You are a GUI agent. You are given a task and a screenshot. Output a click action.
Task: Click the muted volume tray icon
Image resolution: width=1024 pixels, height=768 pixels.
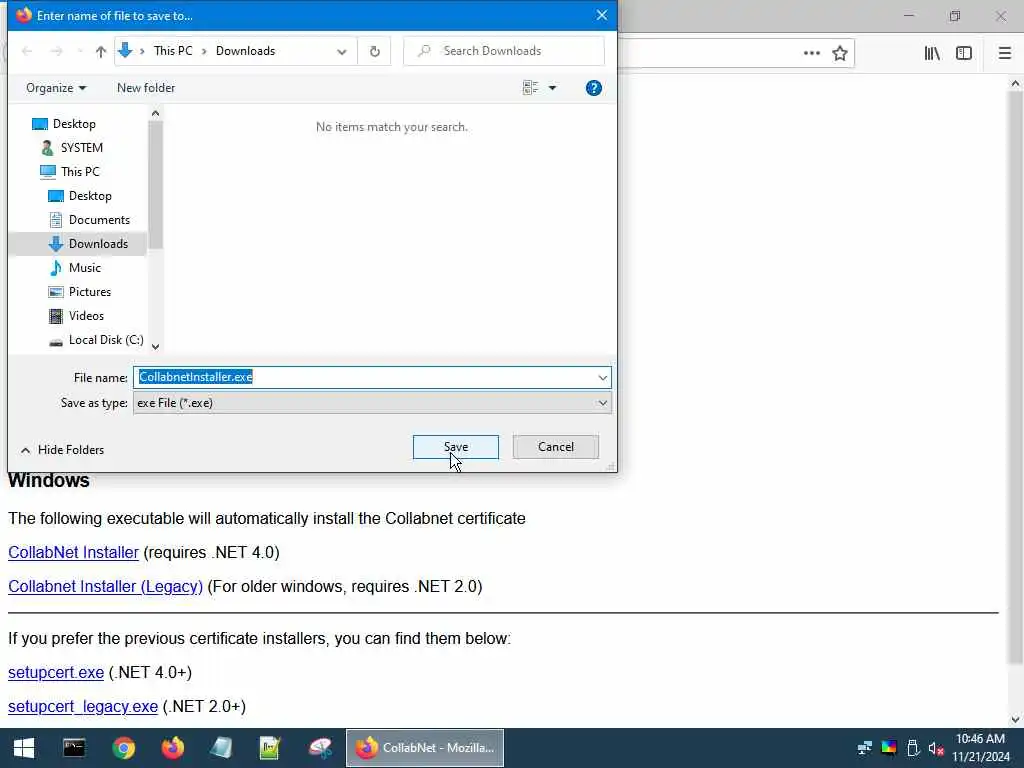pos(936,748)
